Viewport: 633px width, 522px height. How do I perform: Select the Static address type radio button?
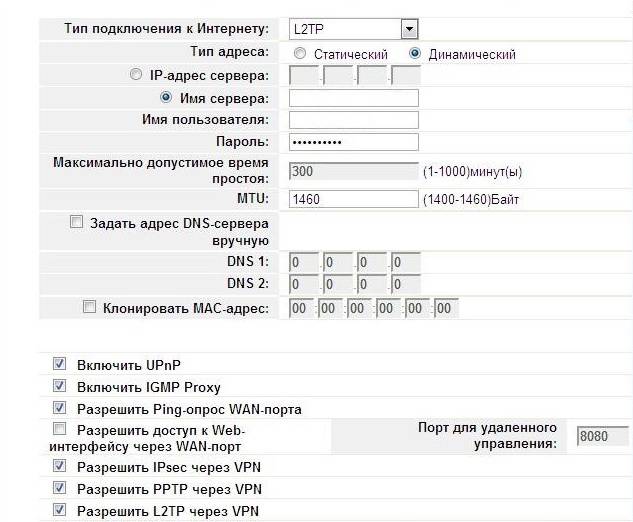[300, 53]
